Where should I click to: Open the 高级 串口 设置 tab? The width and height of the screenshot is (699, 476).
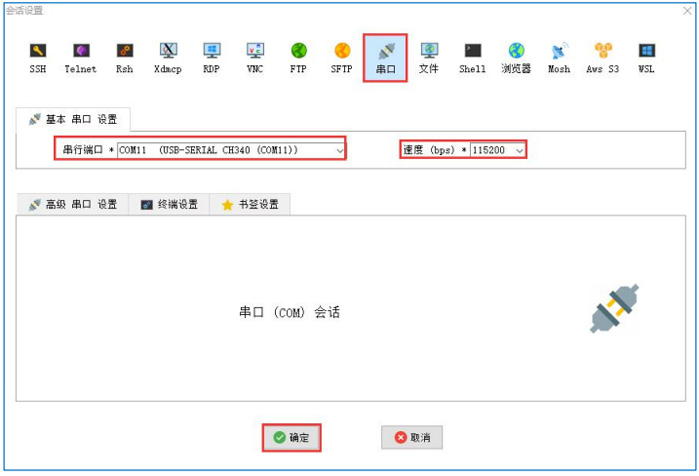click(73, 205)
